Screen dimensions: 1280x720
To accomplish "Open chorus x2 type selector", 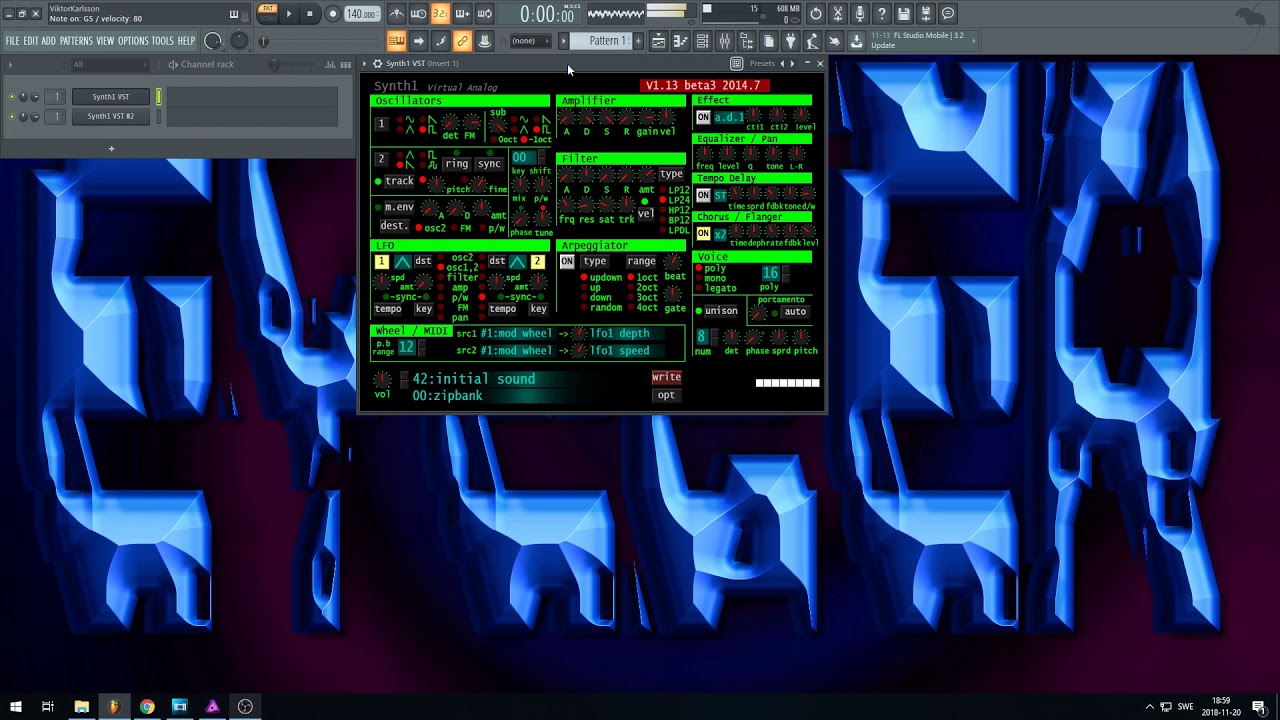I will click(720, 234).
